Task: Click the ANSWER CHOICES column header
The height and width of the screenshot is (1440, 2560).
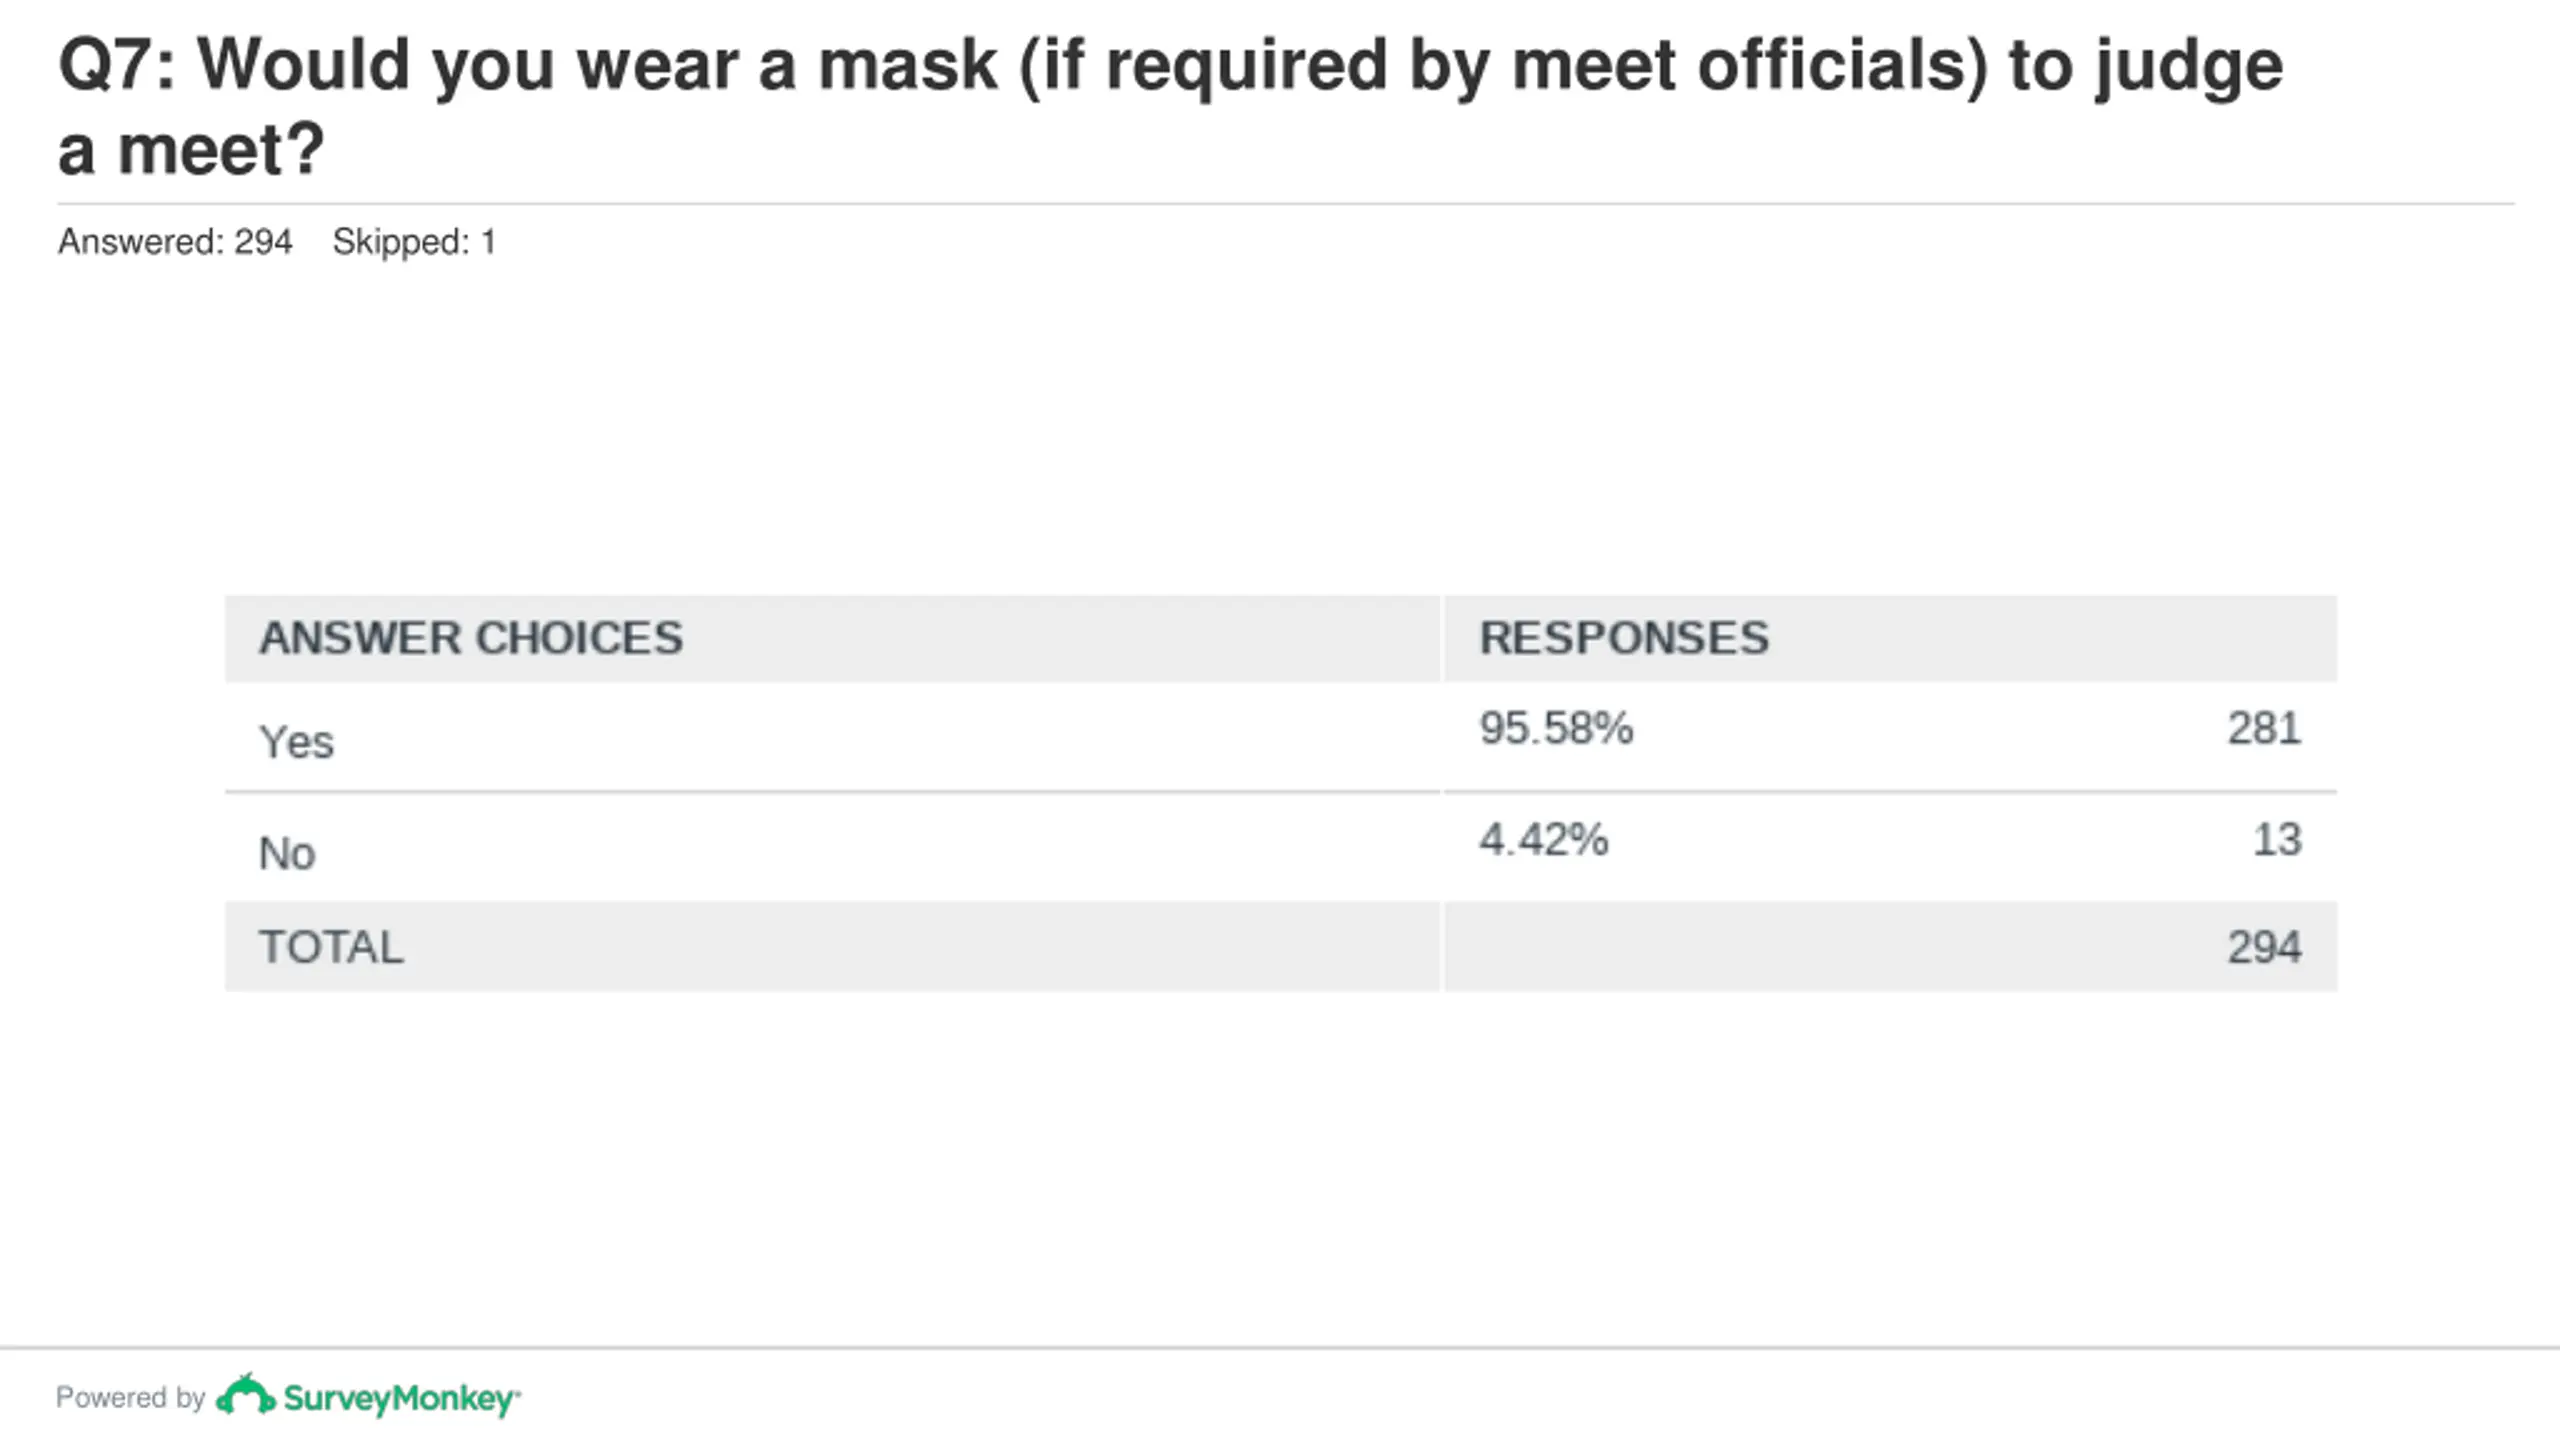Action: coord(471,638)
